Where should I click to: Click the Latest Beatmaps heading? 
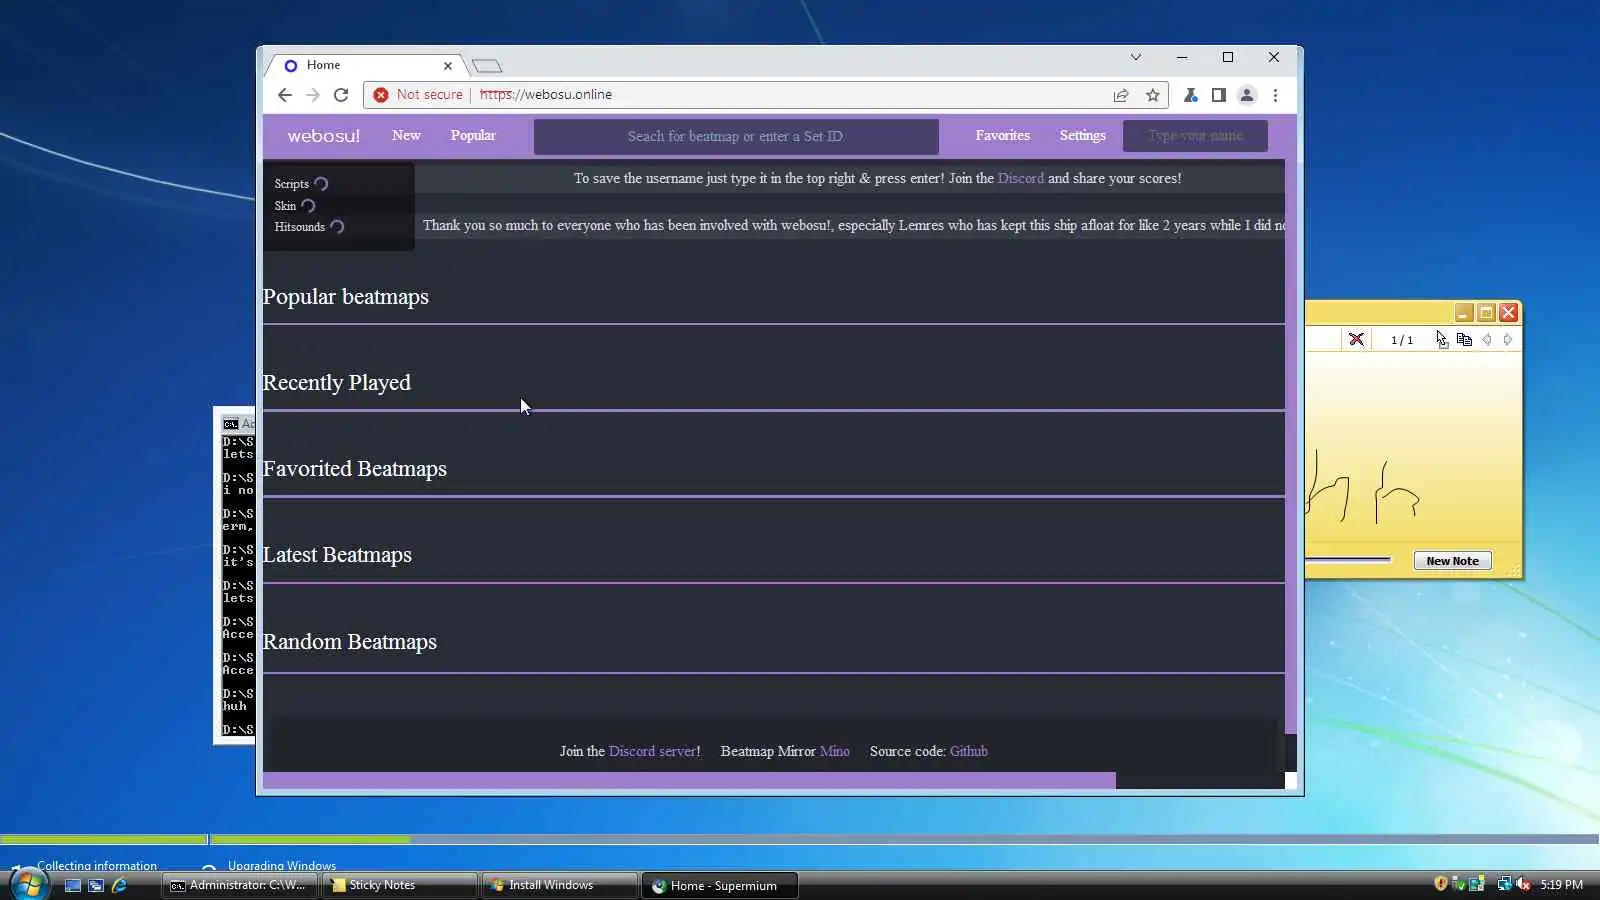[x=337, y=555]
